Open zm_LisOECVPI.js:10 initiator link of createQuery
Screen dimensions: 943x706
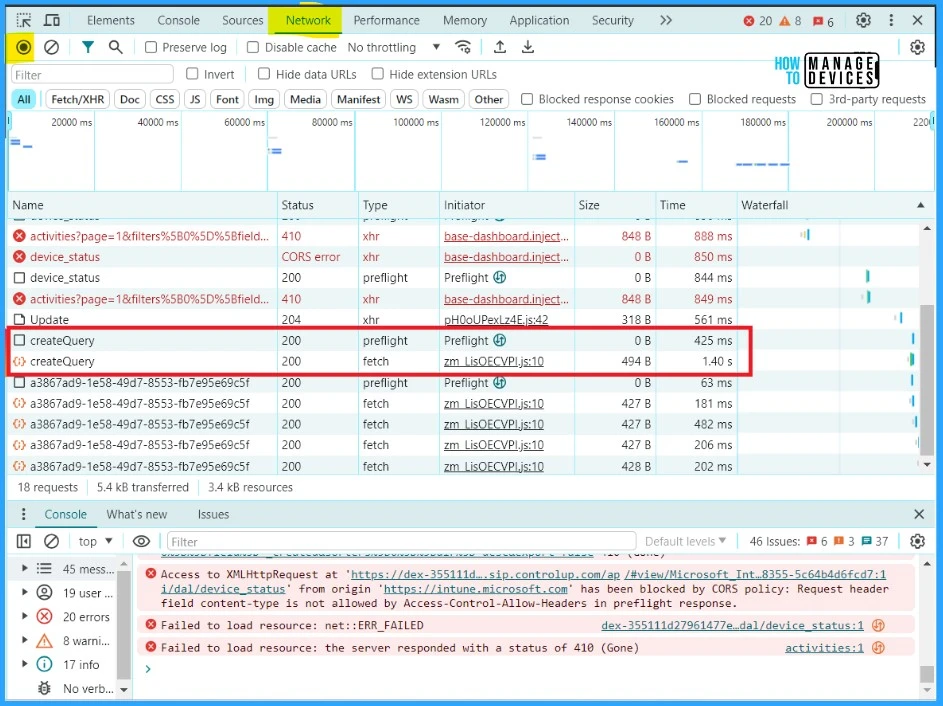(494, 361)
